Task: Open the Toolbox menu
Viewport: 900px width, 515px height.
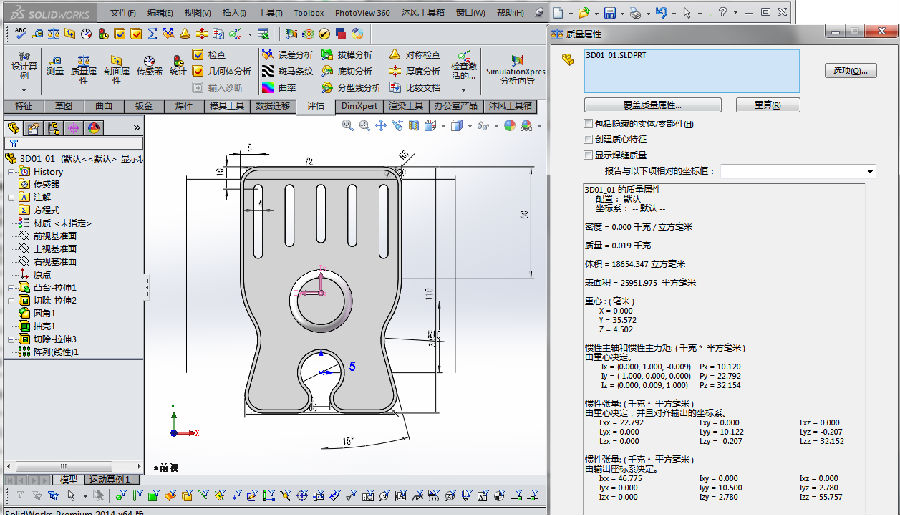Action: tap(311, 13)
